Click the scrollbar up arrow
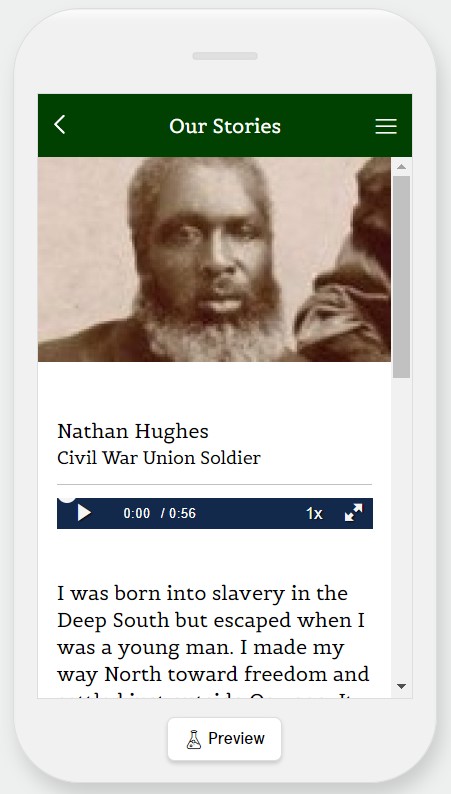The height and width of the screenshot is (794, 451). tap(401, 167)
